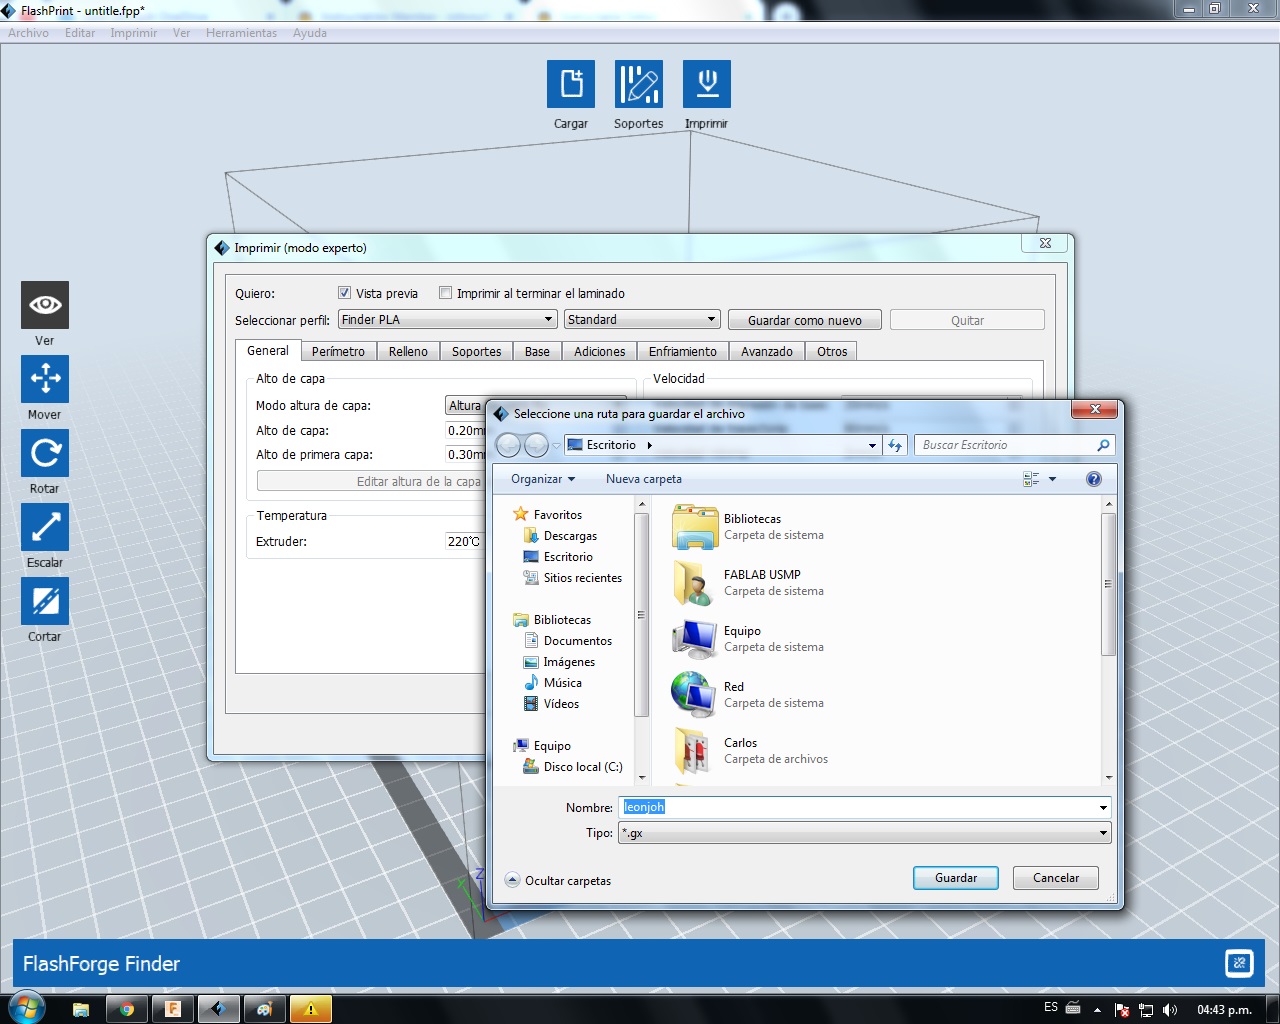Viewport: 1280px width, 1024px height.
Task: Open the Equipo computer icon in file list
Action: pos(693,639)
